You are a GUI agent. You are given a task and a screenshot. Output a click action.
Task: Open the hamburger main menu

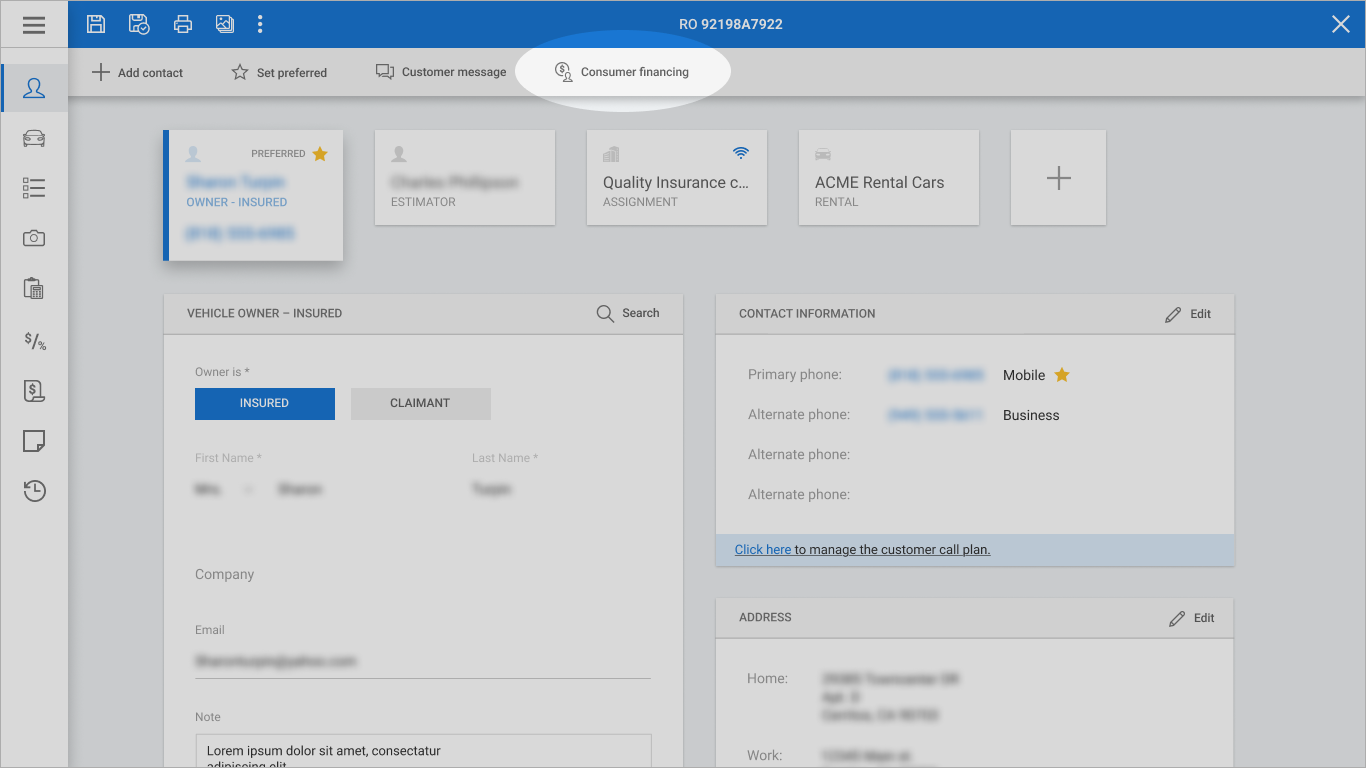[x=34, y=25]
